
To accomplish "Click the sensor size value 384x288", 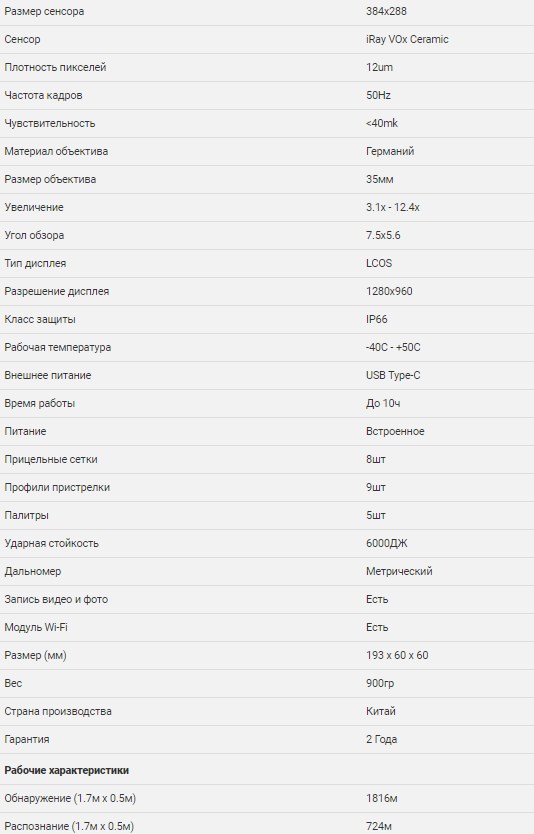I will pyautogui.click(x=386, y=11).
